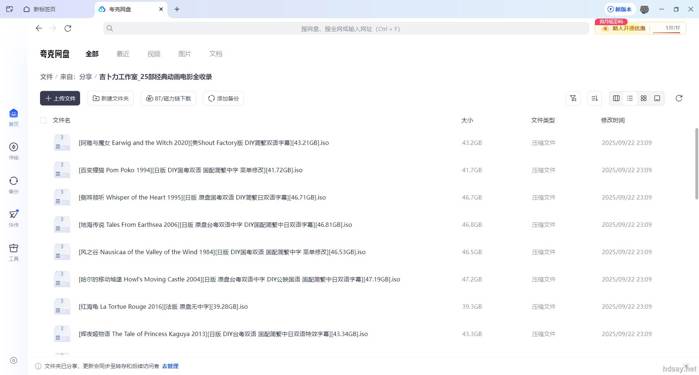
Task: Switch to the 图片 category tab
Action: [x=184, y=54]
